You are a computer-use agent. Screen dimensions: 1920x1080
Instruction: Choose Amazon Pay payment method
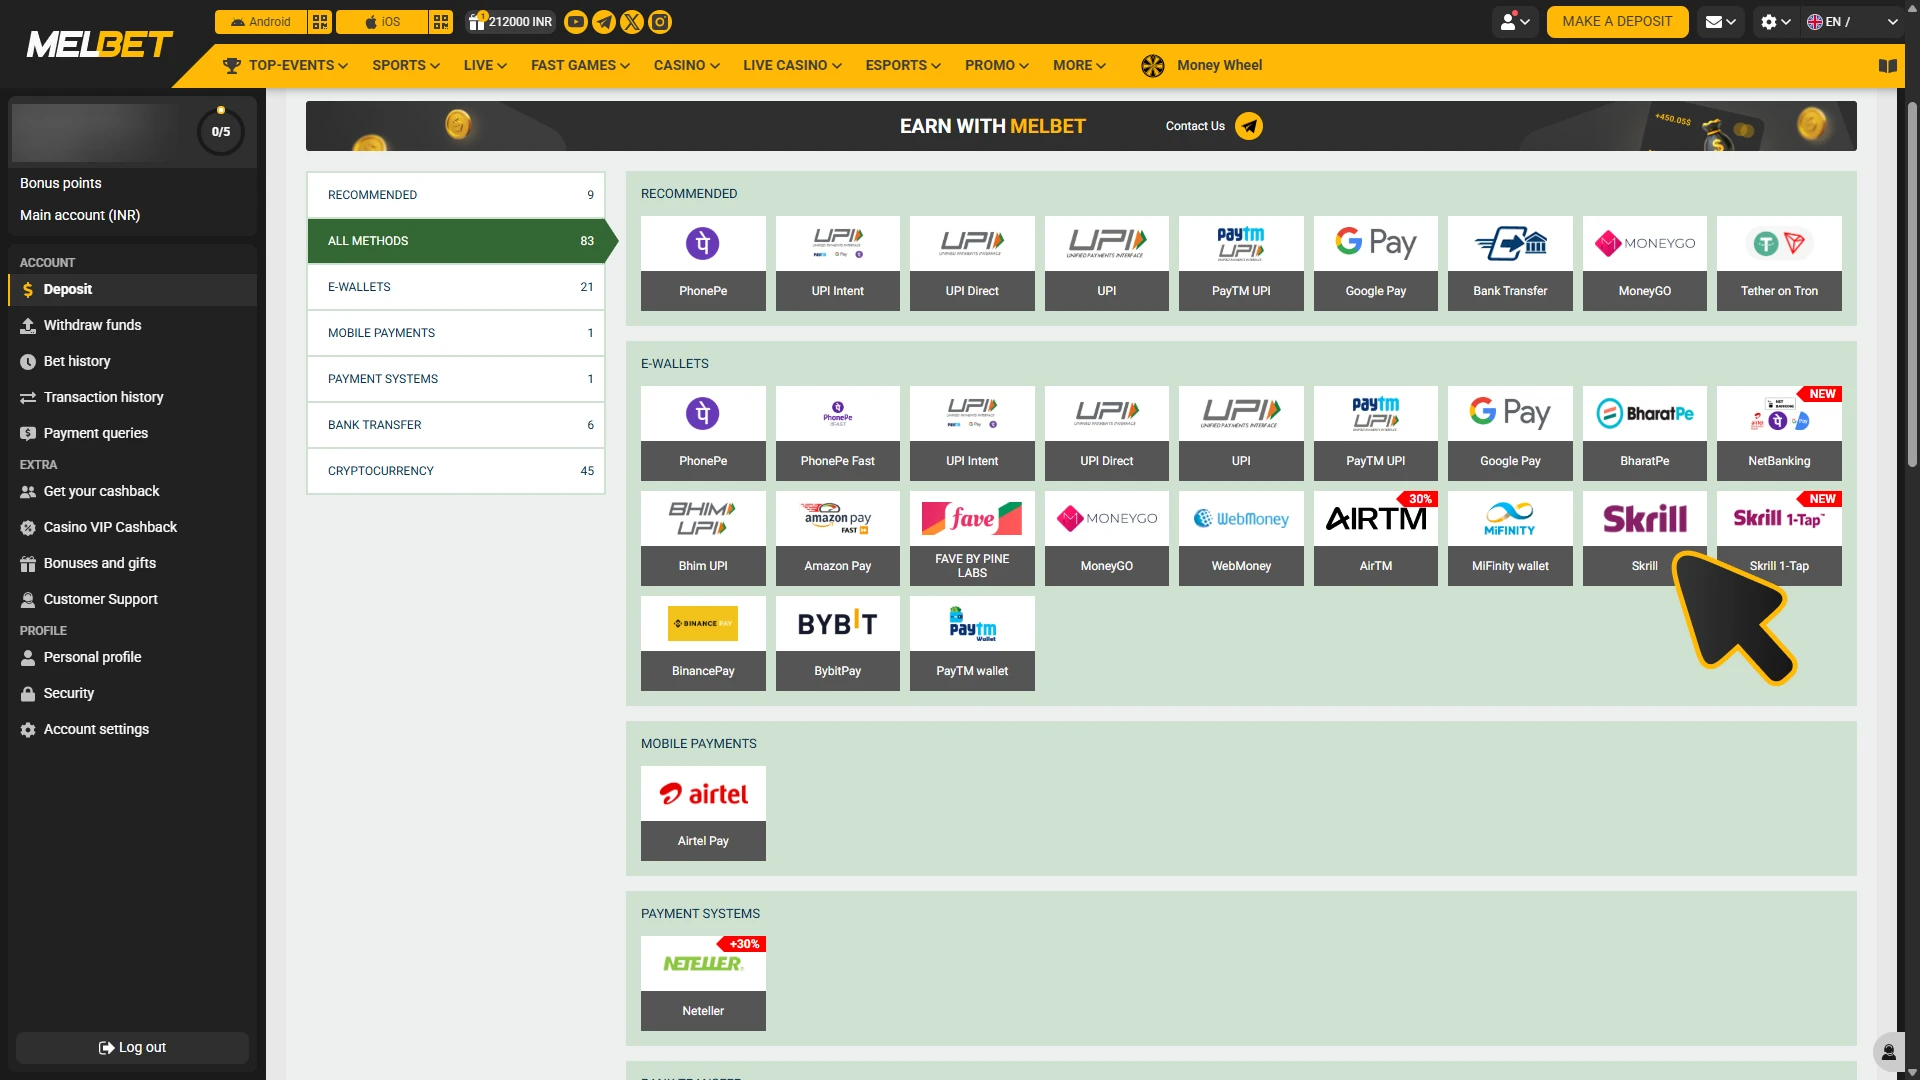point(838,538)
